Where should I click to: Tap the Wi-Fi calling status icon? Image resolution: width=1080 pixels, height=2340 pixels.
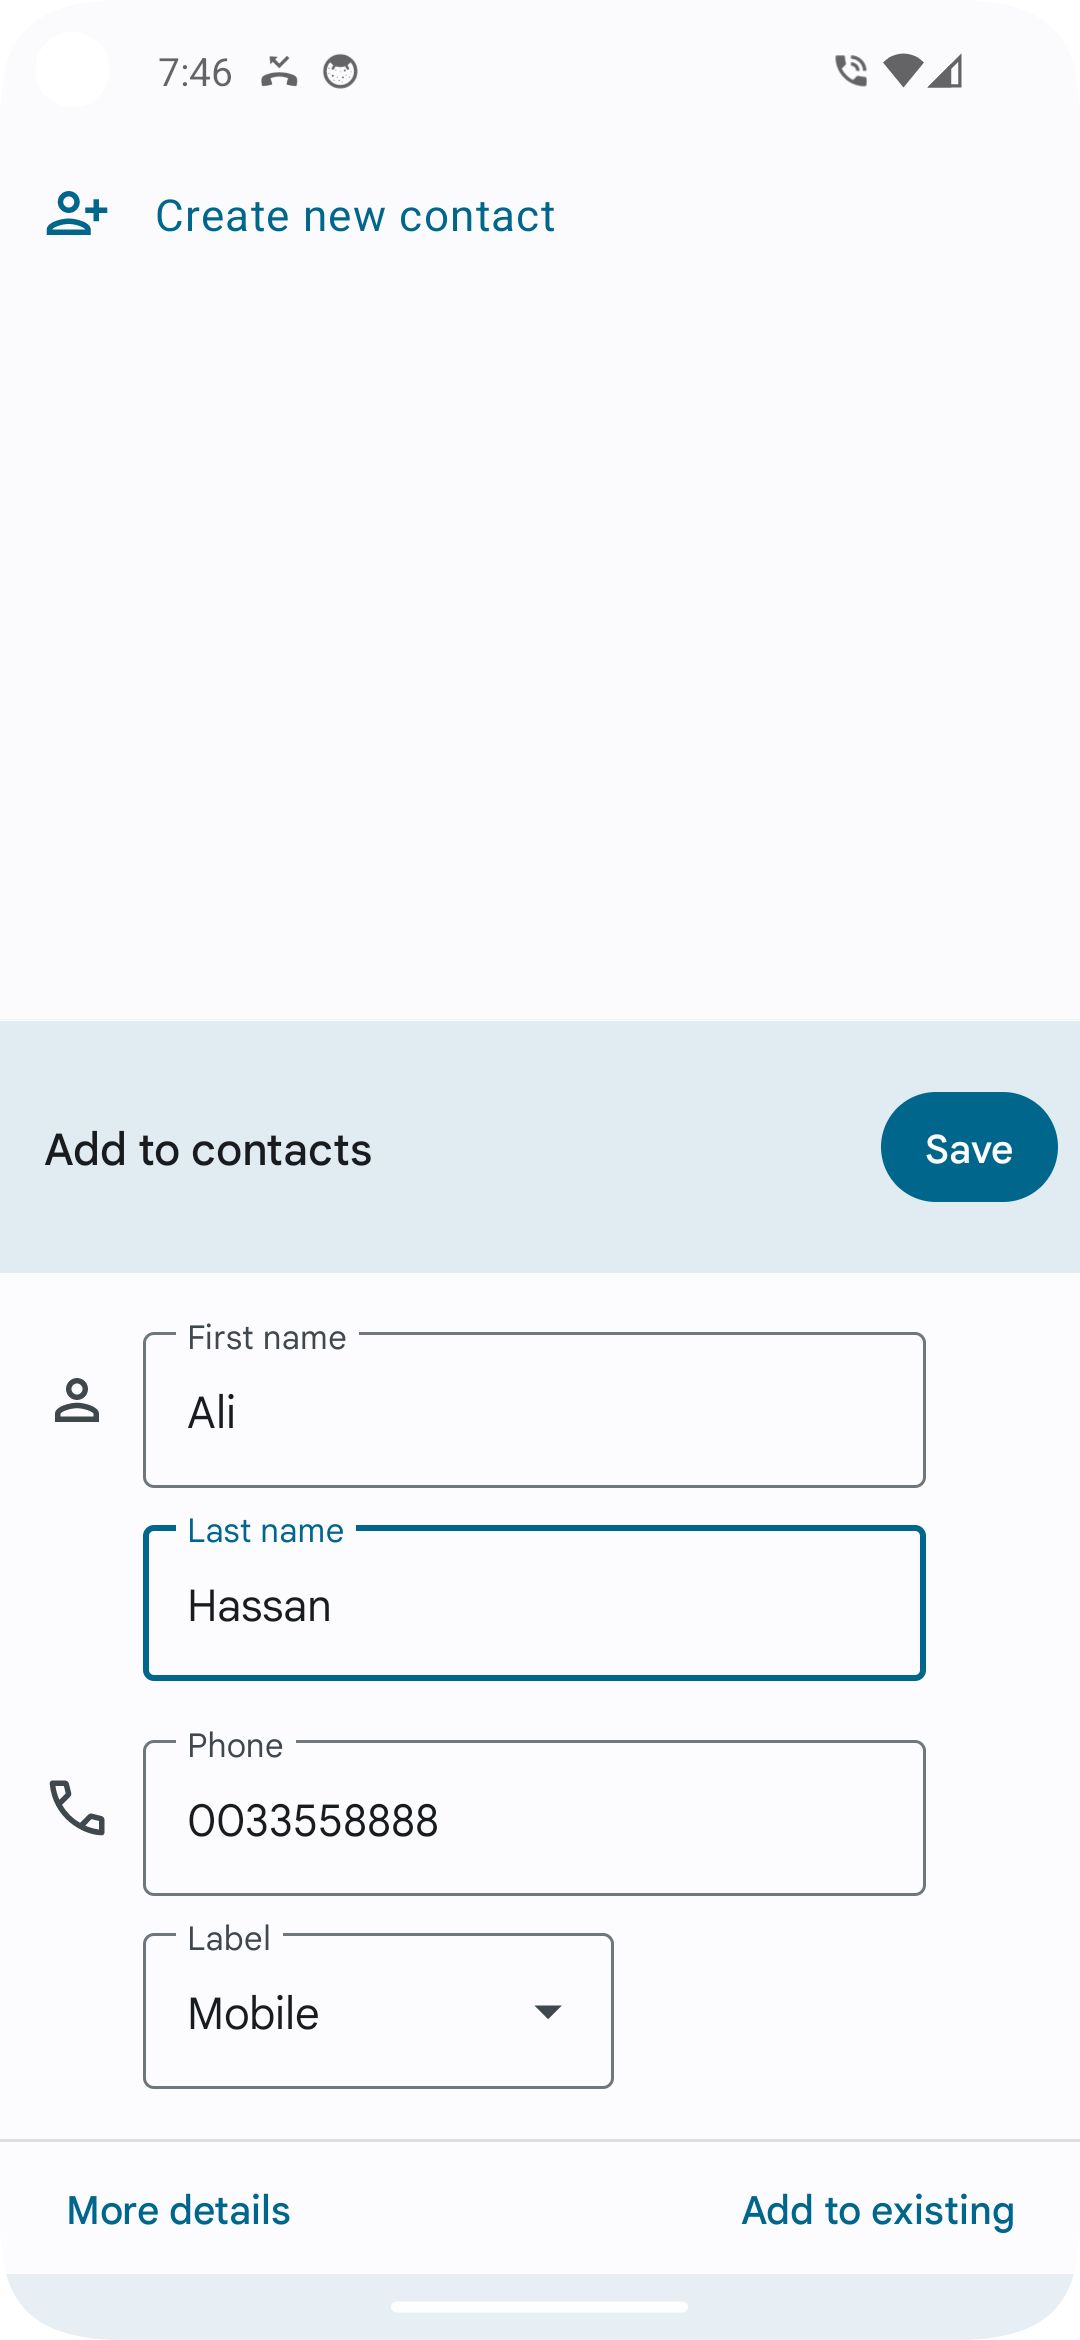pyautogui.click(x=850, y=71)
